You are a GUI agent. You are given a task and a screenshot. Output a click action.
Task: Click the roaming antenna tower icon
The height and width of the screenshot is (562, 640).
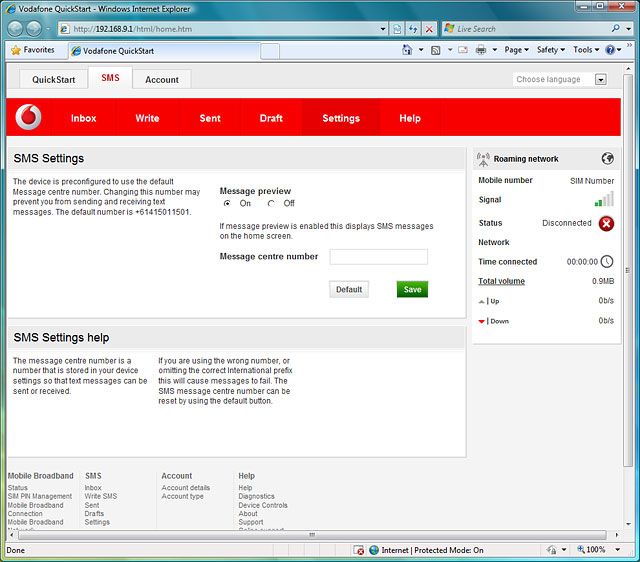point(484,158)
